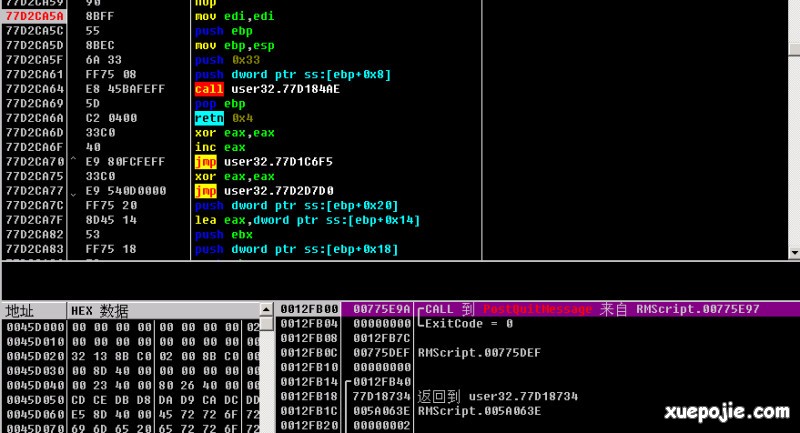Screen dimensions: 800x433
Task: Click 'push dword ptr ss:[ebp+0x8]' line
Action: click(x=293, y=74)
